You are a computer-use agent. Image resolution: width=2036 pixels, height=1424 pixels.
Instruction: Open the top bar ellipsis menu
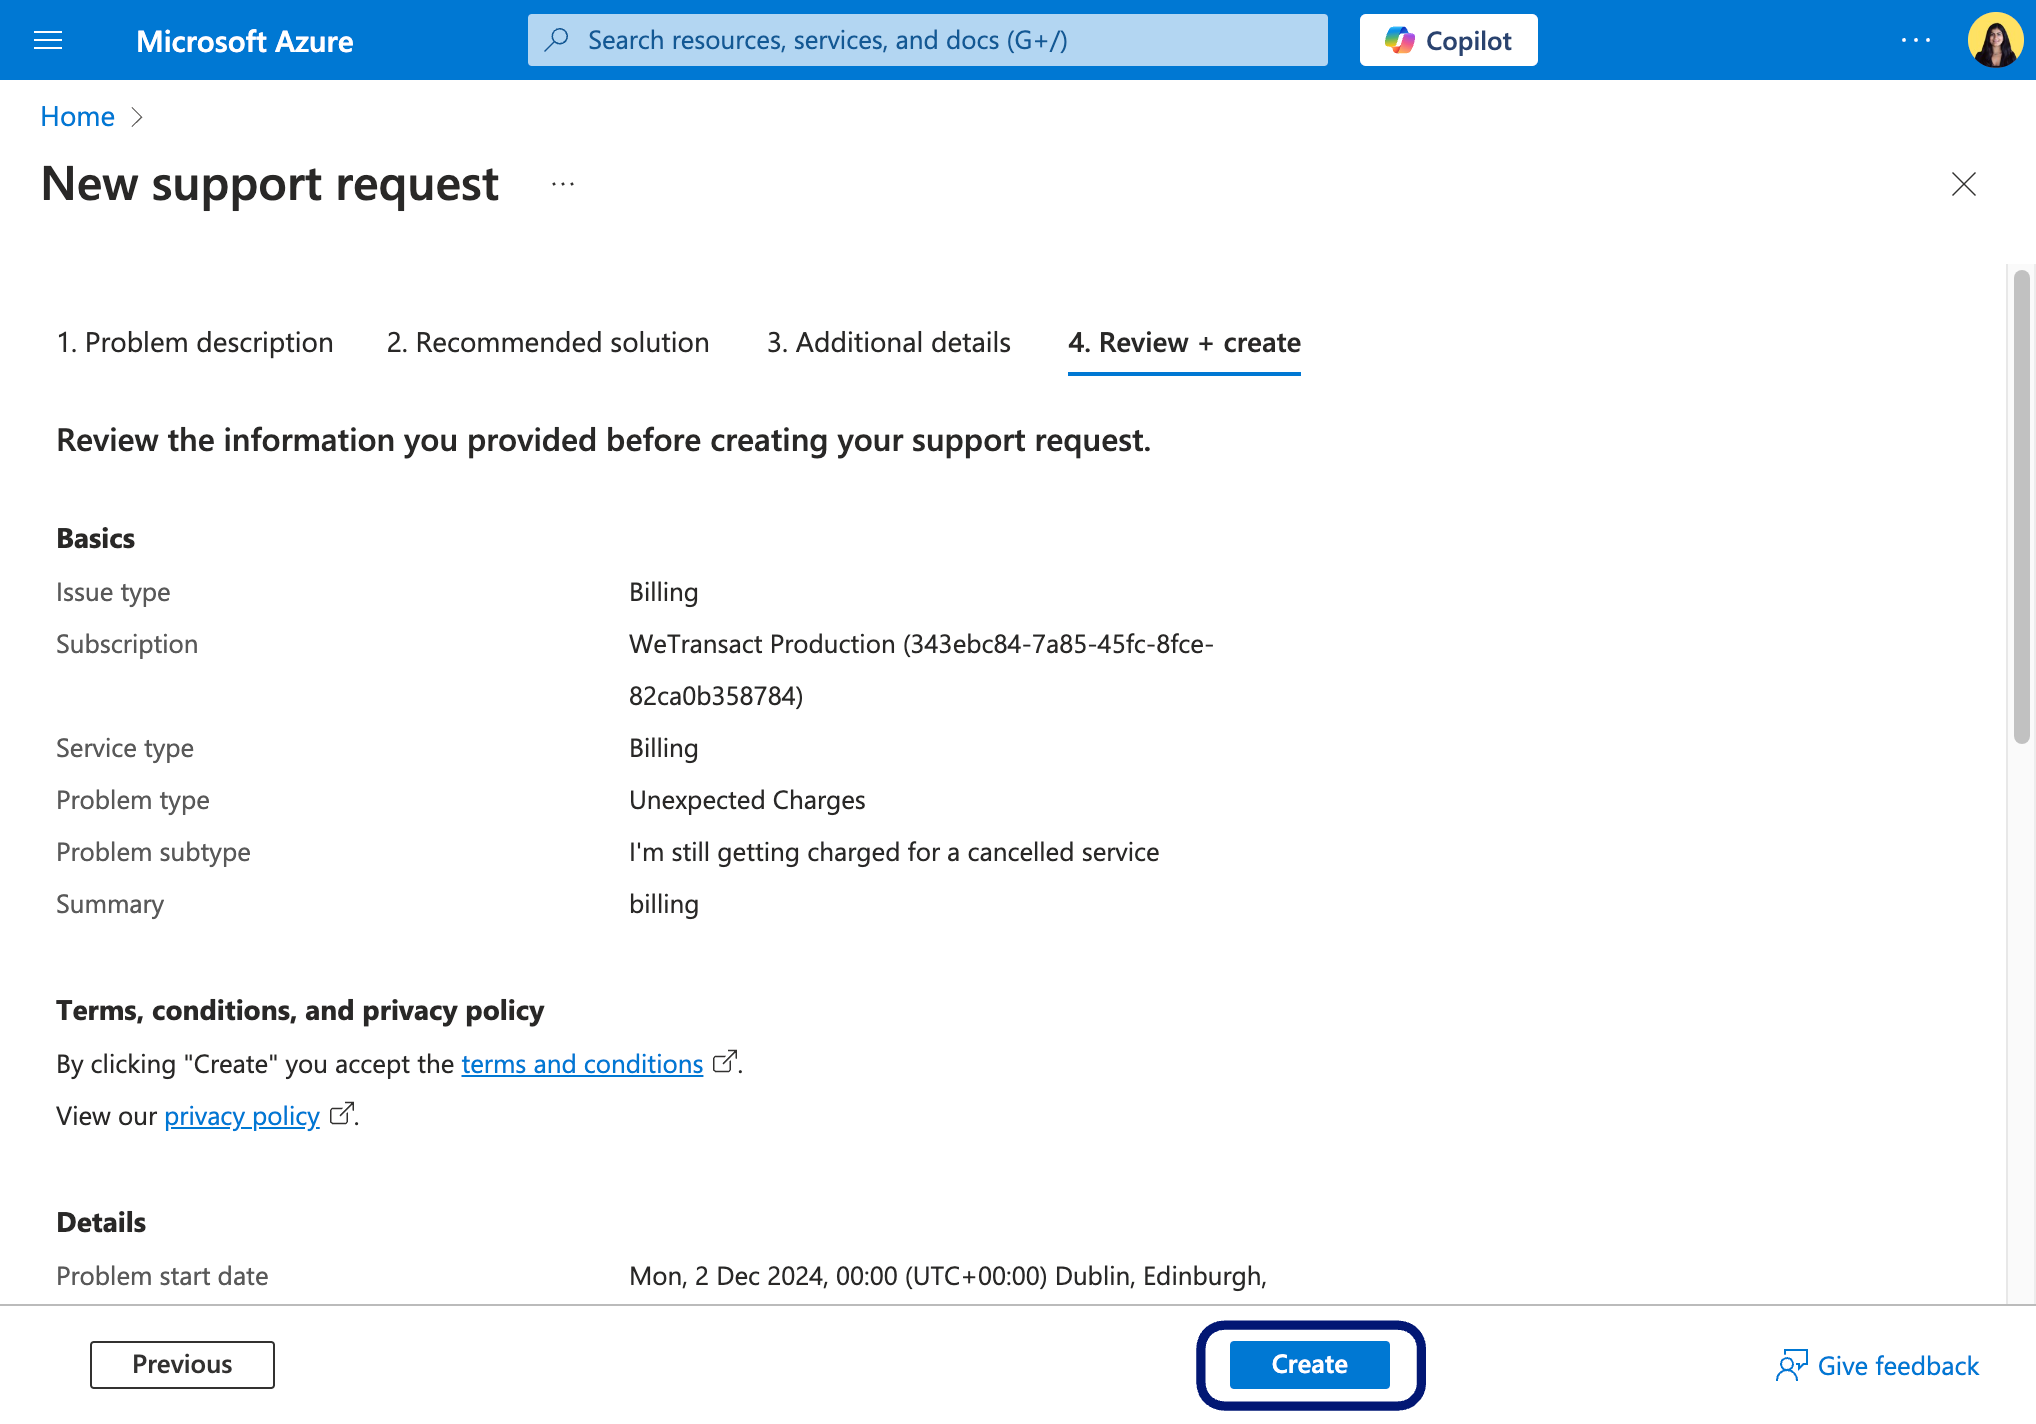[1916, 40]
